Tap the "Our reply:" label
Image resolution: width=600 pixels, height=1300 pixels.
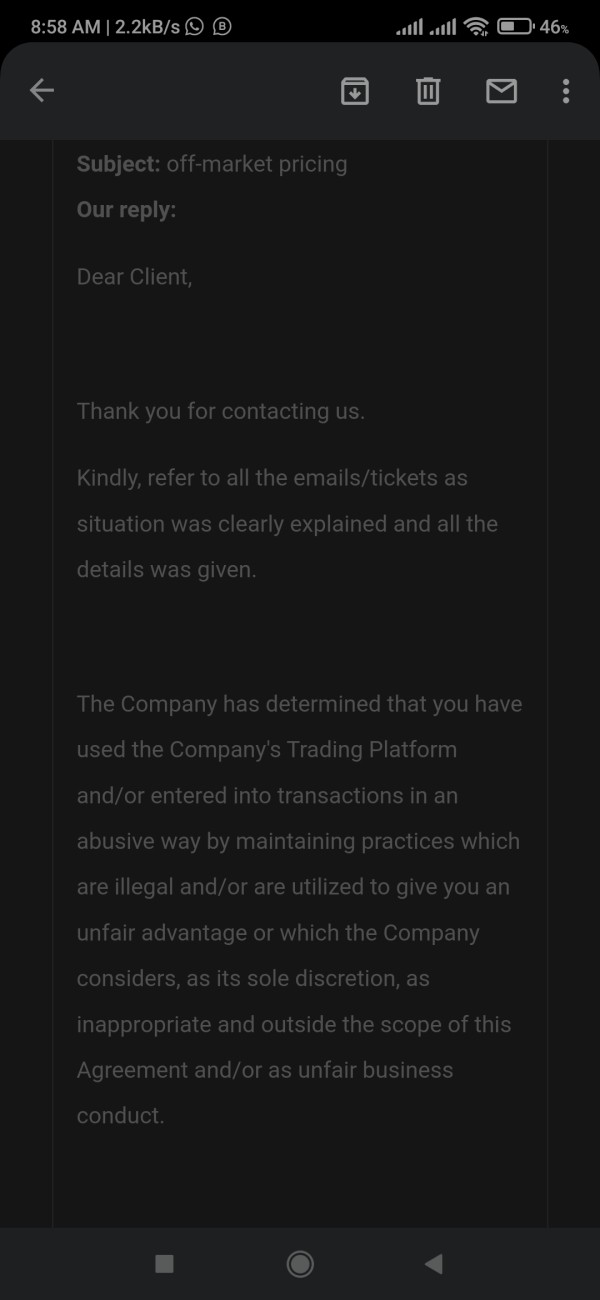tap(126, 210)
